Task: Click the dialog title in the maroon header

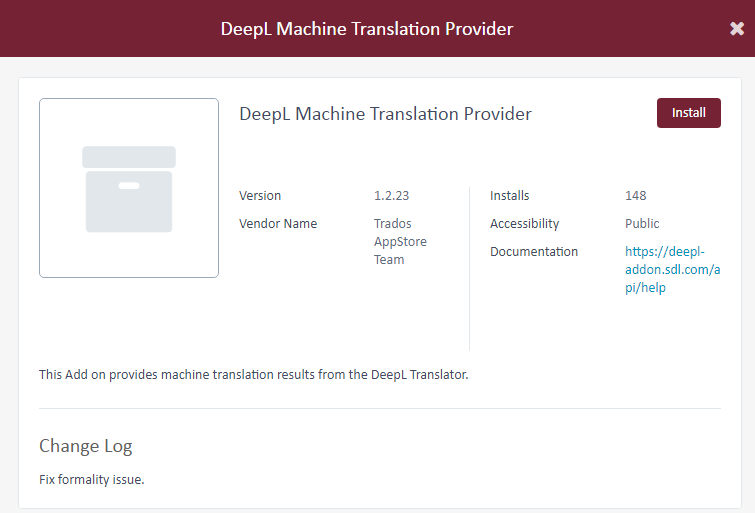Action: 367,29
